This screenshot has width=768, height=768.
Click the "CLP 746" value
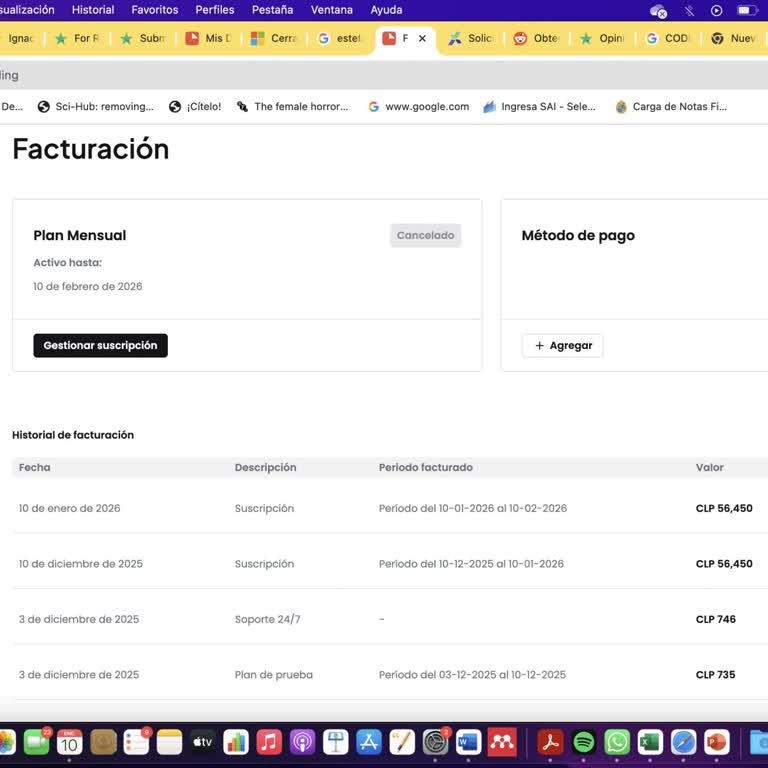point(716,619)
